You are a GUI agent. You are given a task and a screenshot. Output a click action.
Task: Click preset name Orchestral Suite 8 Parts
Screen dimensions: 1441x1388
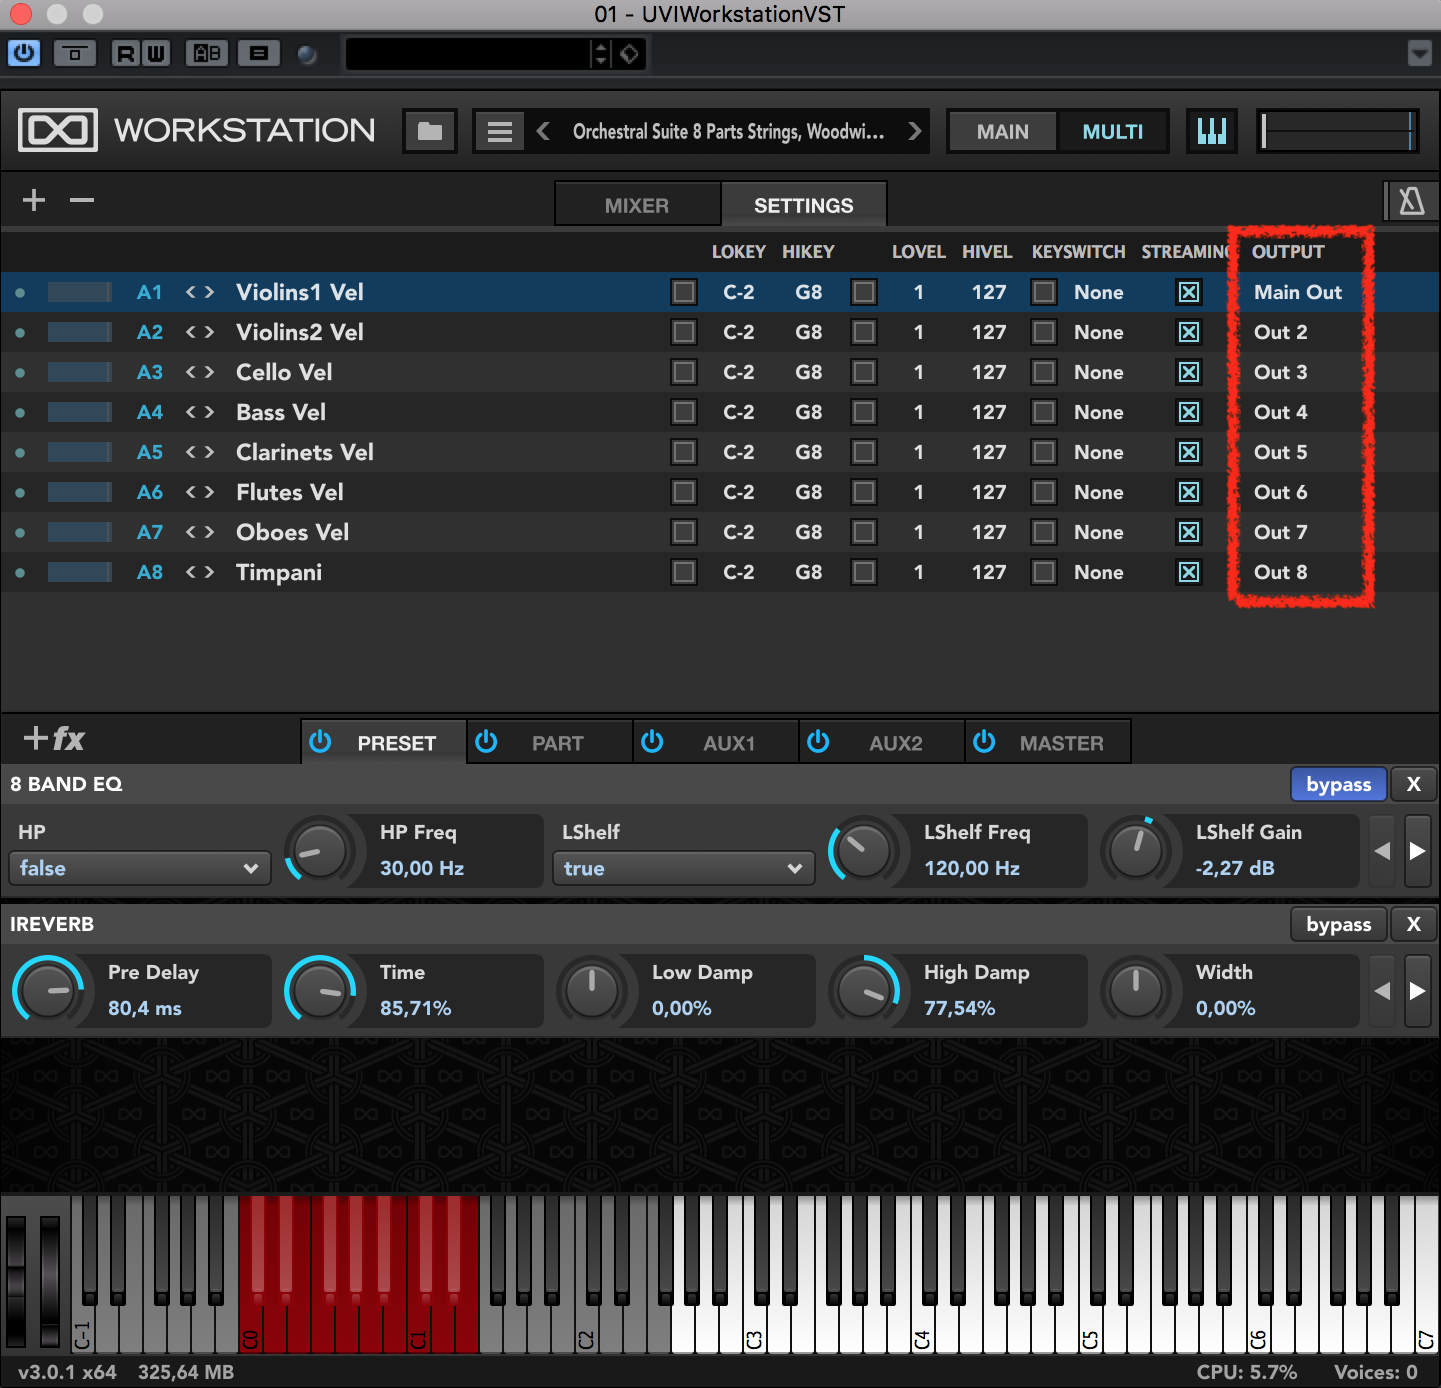728,131
